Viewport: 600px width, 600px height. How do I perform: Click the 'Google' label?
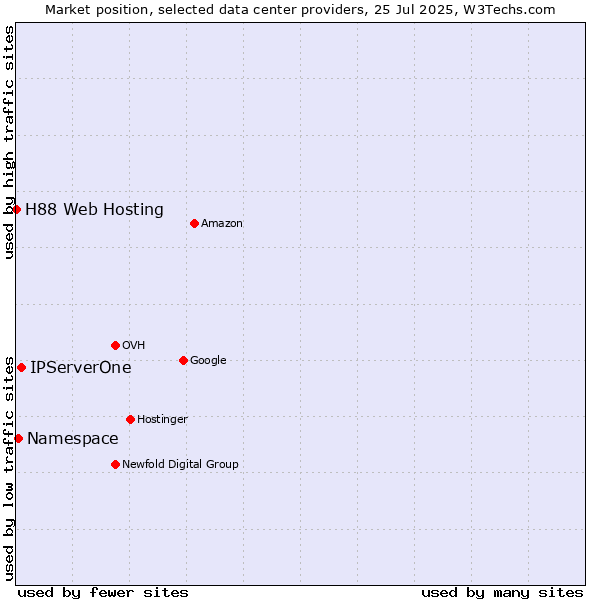tap(208, 360)
